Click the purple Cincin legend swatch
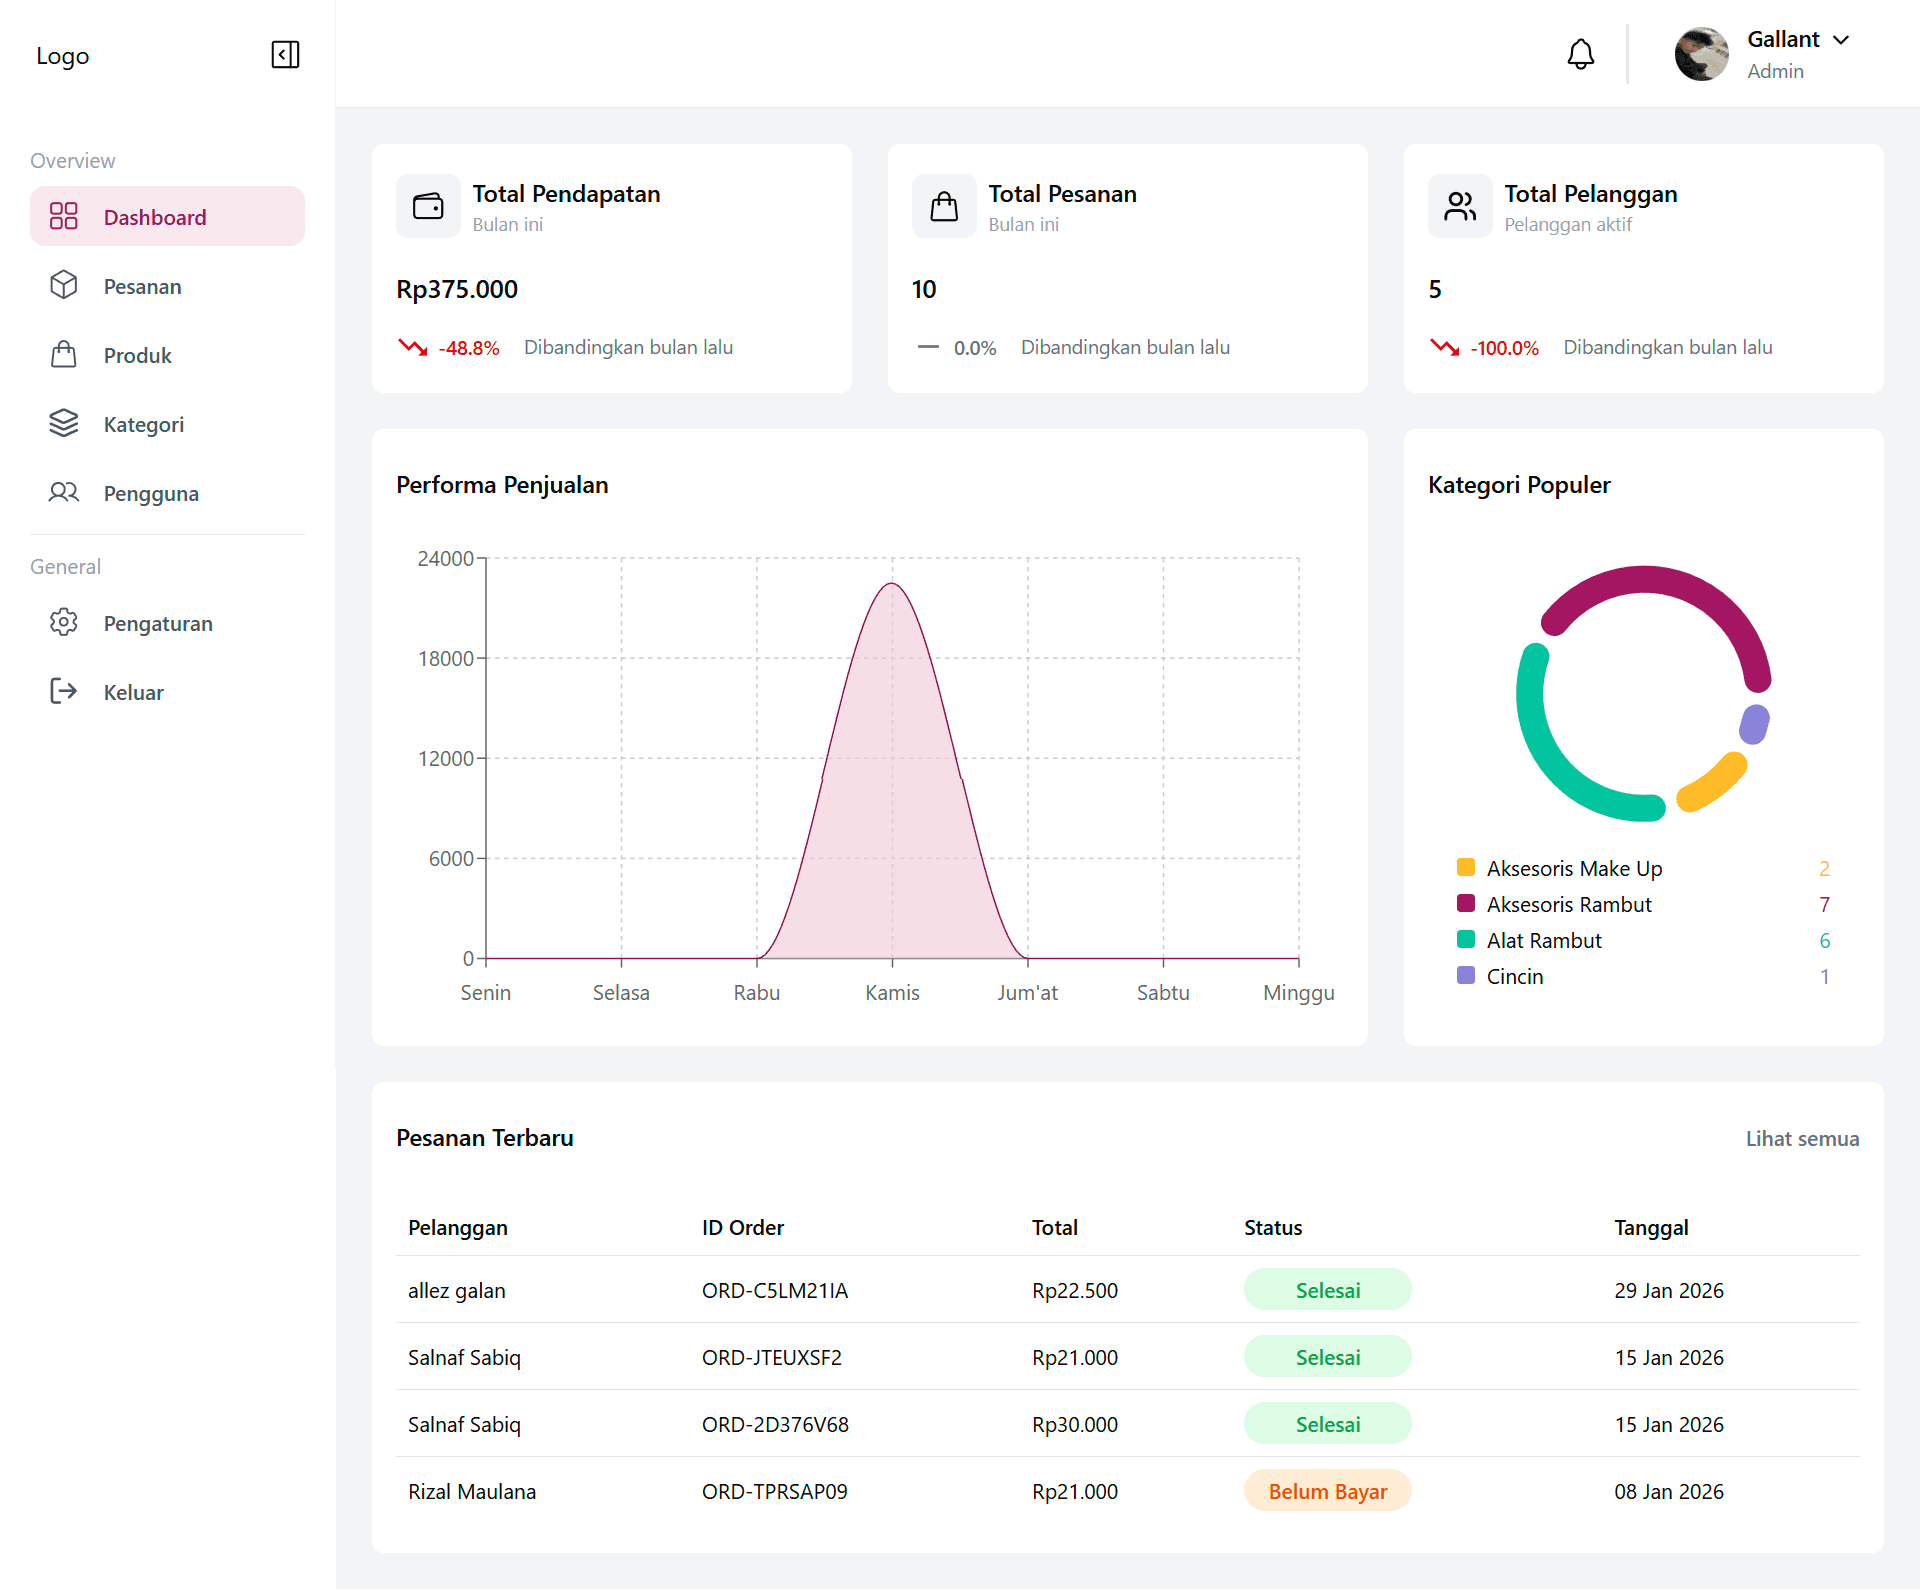Screen dimensions: 1920x1590 (1466, 975)
